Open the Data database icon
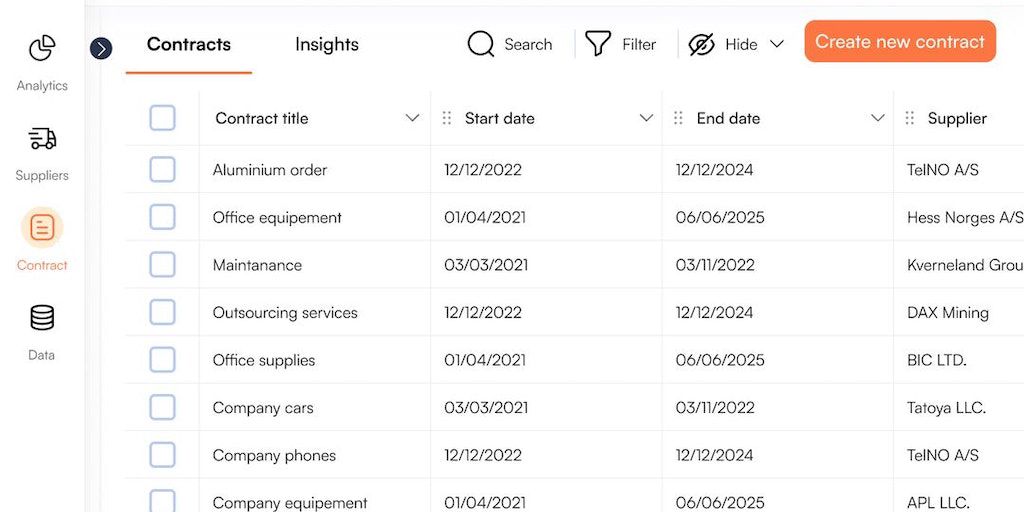The height and width of the screenshot is (512, 1024). pos(42,318)
